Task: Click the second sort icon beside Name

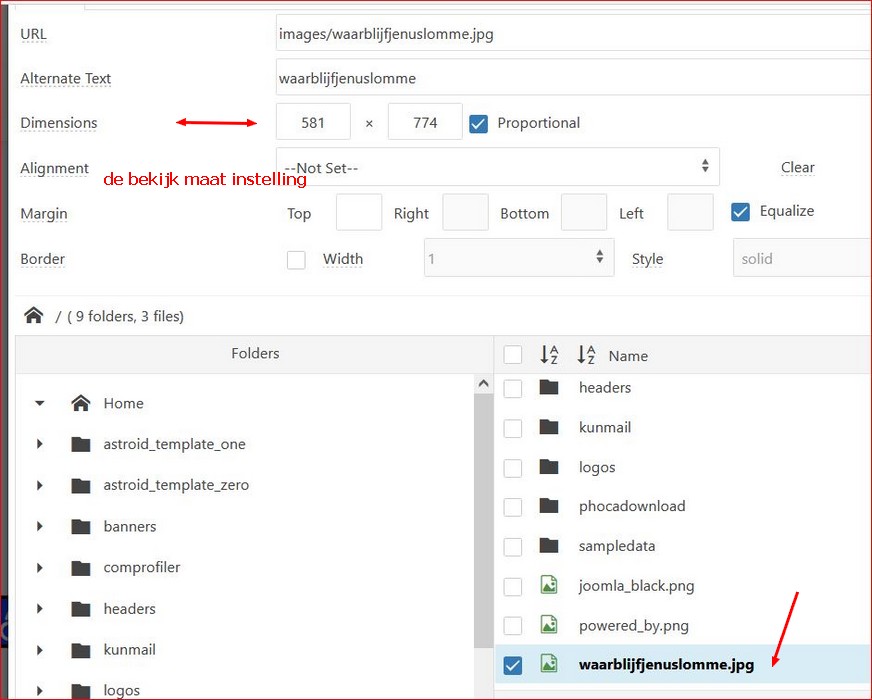Action: (586, 355)
